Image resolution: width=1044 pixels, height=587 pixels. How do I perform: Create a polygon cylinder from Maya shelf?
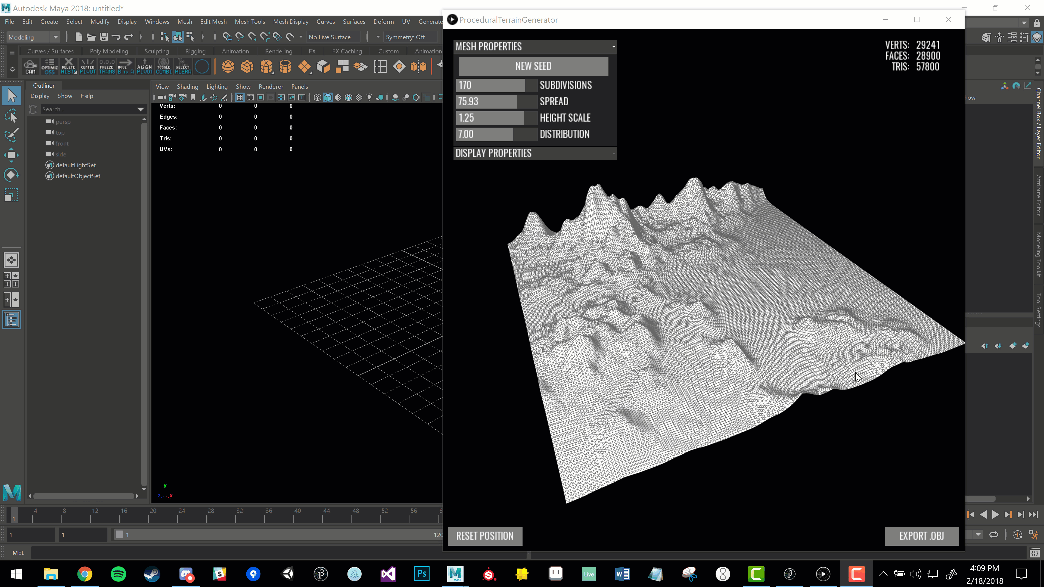pos(266,66)
